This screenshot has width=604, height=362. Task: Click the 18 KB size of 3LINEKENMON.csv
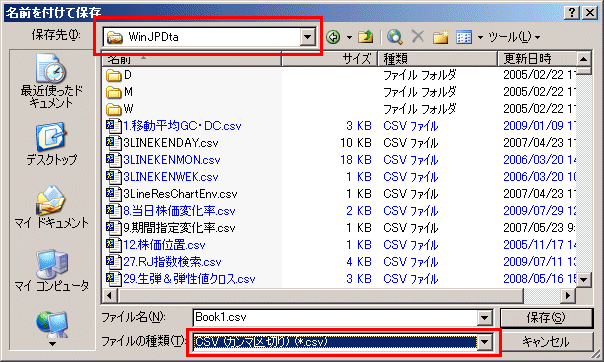point(356,159)
